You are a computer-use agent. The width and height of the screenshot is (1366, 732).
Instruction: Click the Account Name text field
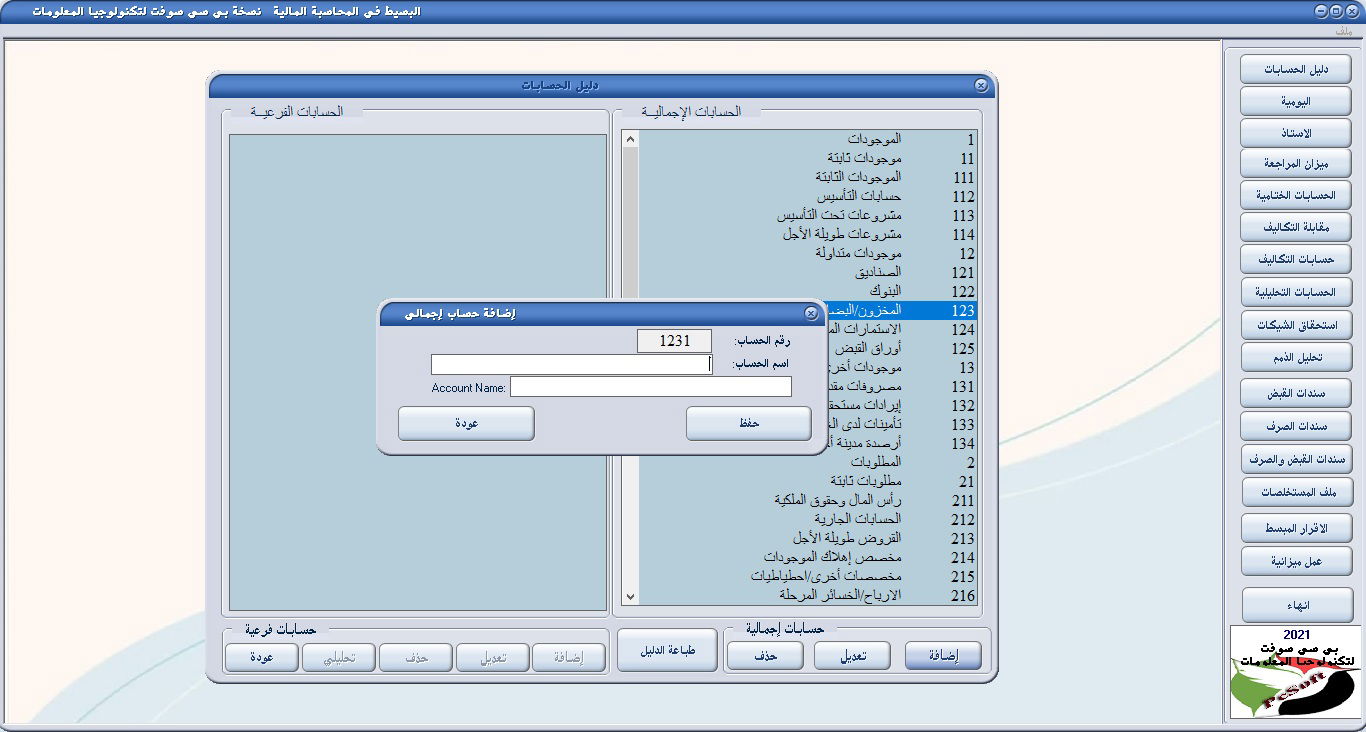tap(650, 387)
